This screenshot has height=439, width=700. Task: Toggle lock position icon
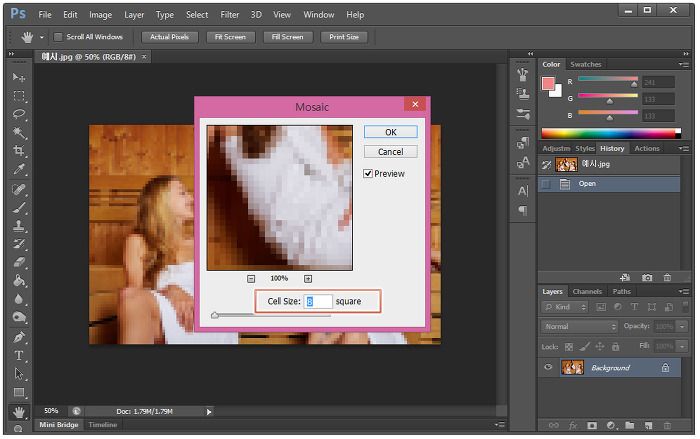click(x=600, y=347)
